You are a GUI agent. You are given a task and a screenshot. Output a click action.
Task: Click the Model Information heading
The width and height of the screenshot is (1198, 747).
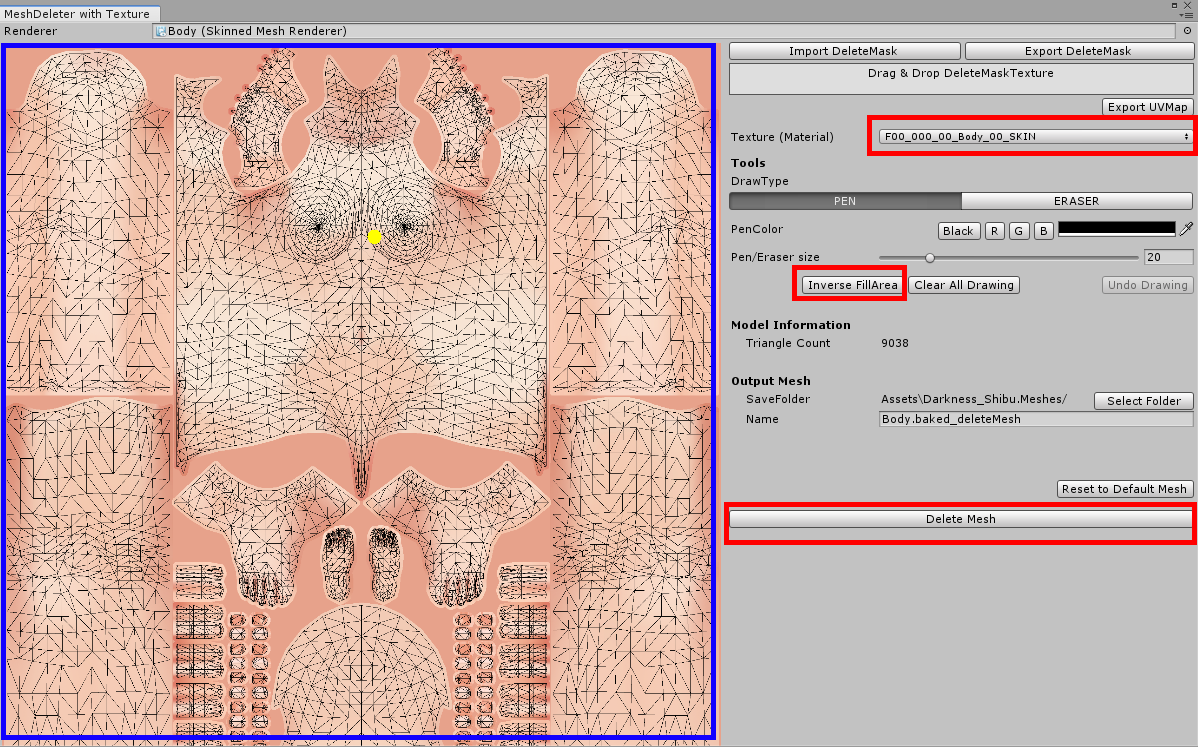click(x=791, y=325)
